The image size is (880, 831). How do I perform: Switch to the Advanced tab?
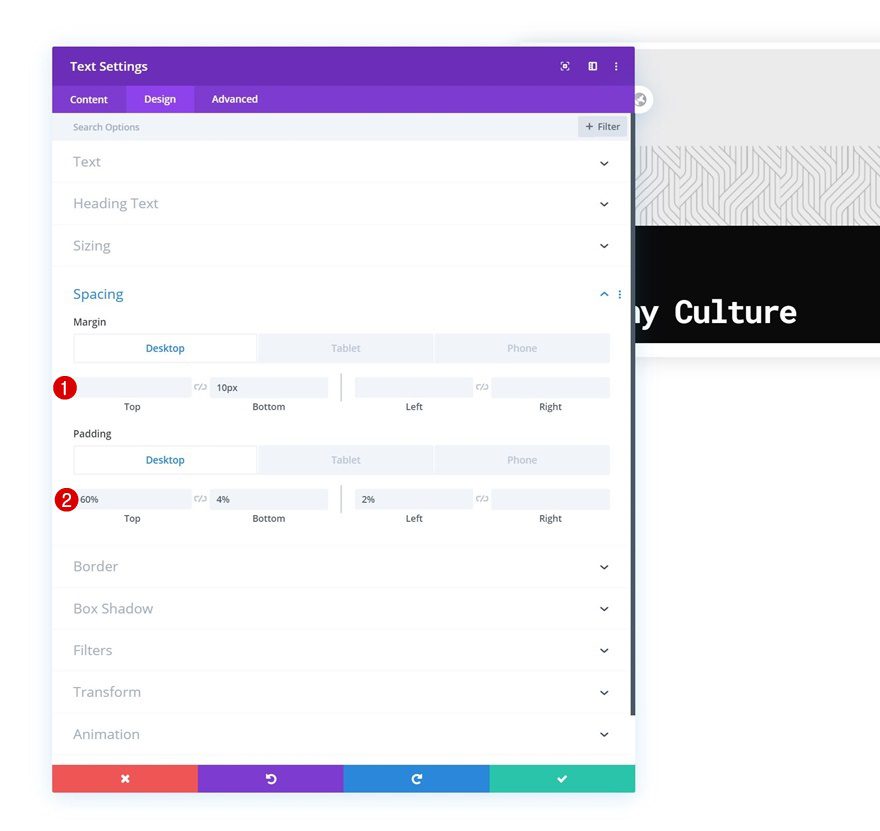click(x=234, y=99)
